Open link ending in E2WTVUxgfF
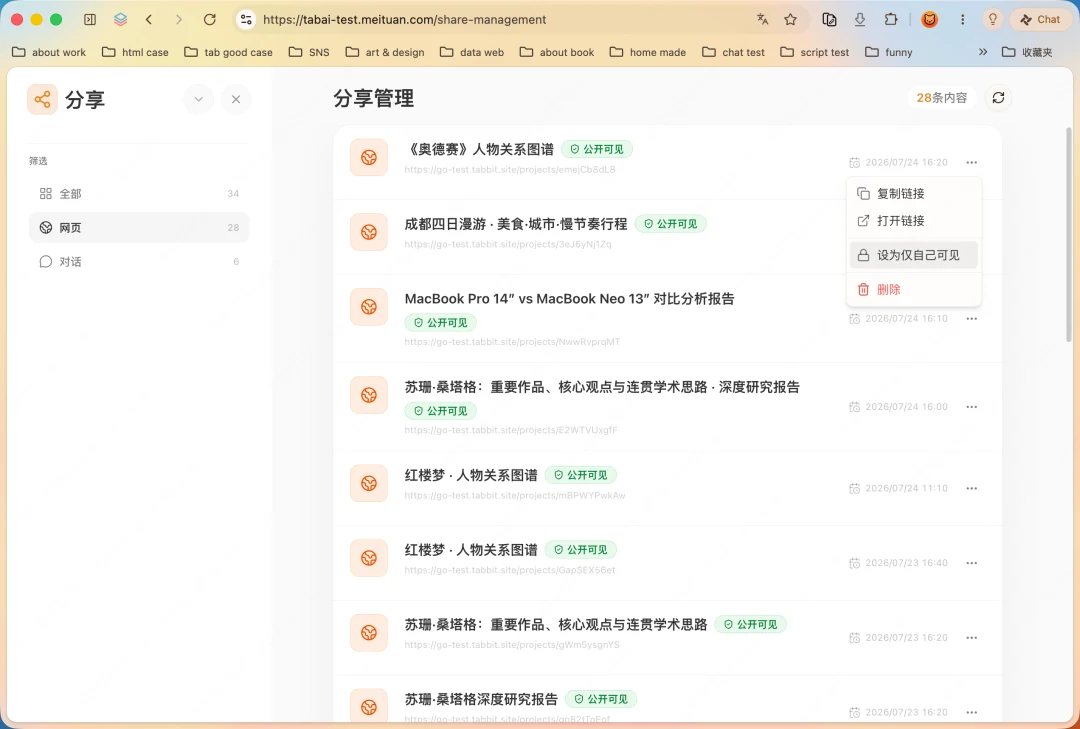 [510, 430]
